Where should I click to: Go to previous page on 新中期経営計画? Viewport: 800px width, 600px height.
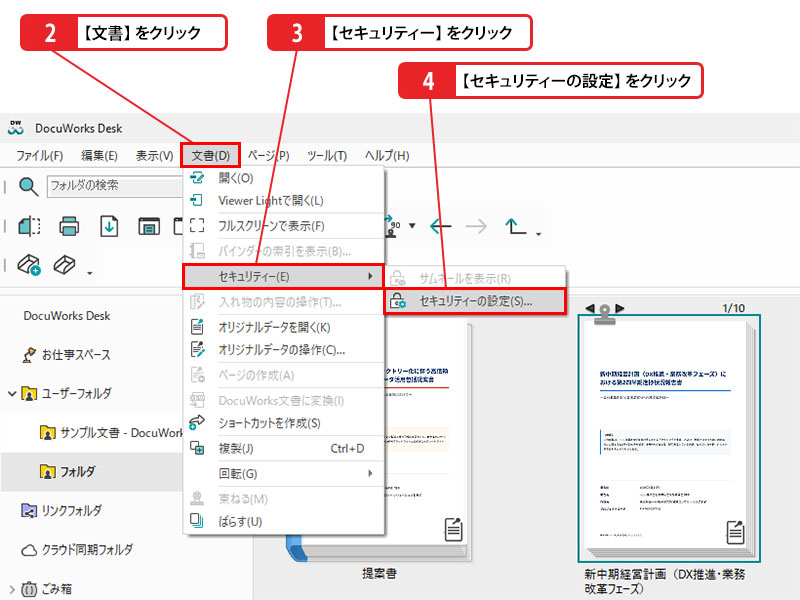pos(590,308)
